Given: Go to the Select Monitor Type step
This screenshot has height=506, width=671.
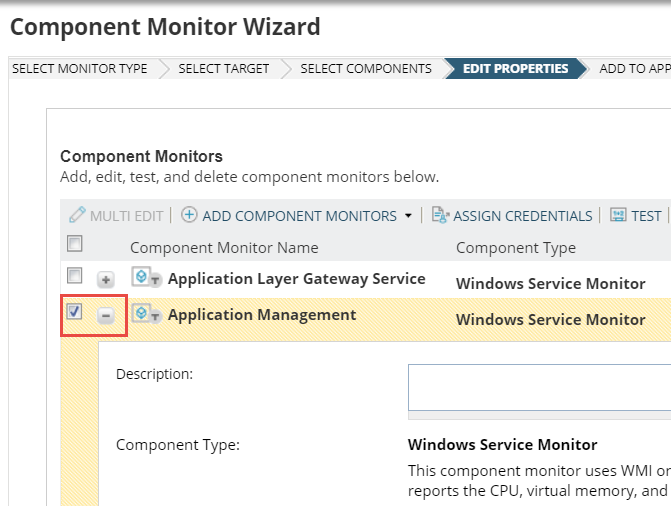Looking at the screenshot, I should click(x=79, y=69).
